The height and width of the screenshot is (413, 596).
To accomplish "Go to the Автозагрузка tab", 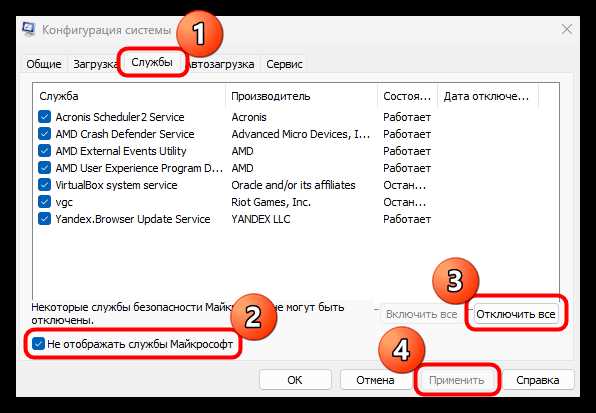I will tap(222, 64).
